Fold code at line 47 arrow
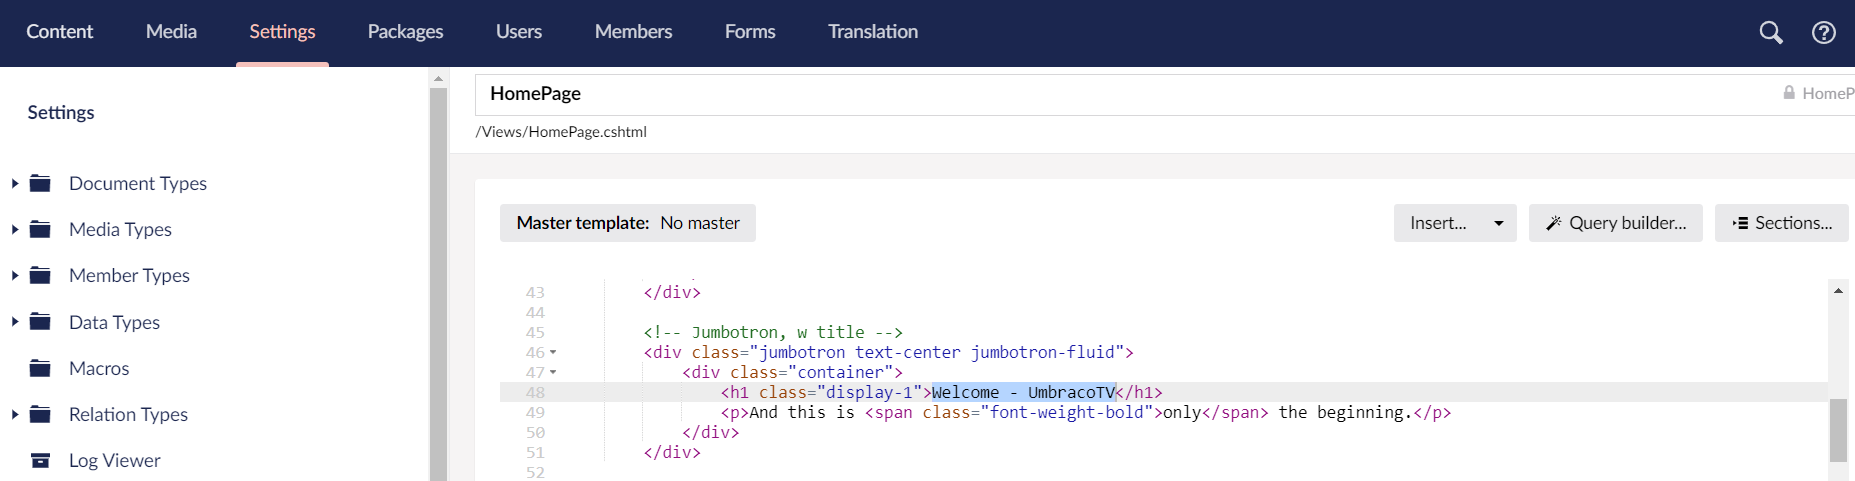This screenshot has height=481, width=1855. coord(553,372)
